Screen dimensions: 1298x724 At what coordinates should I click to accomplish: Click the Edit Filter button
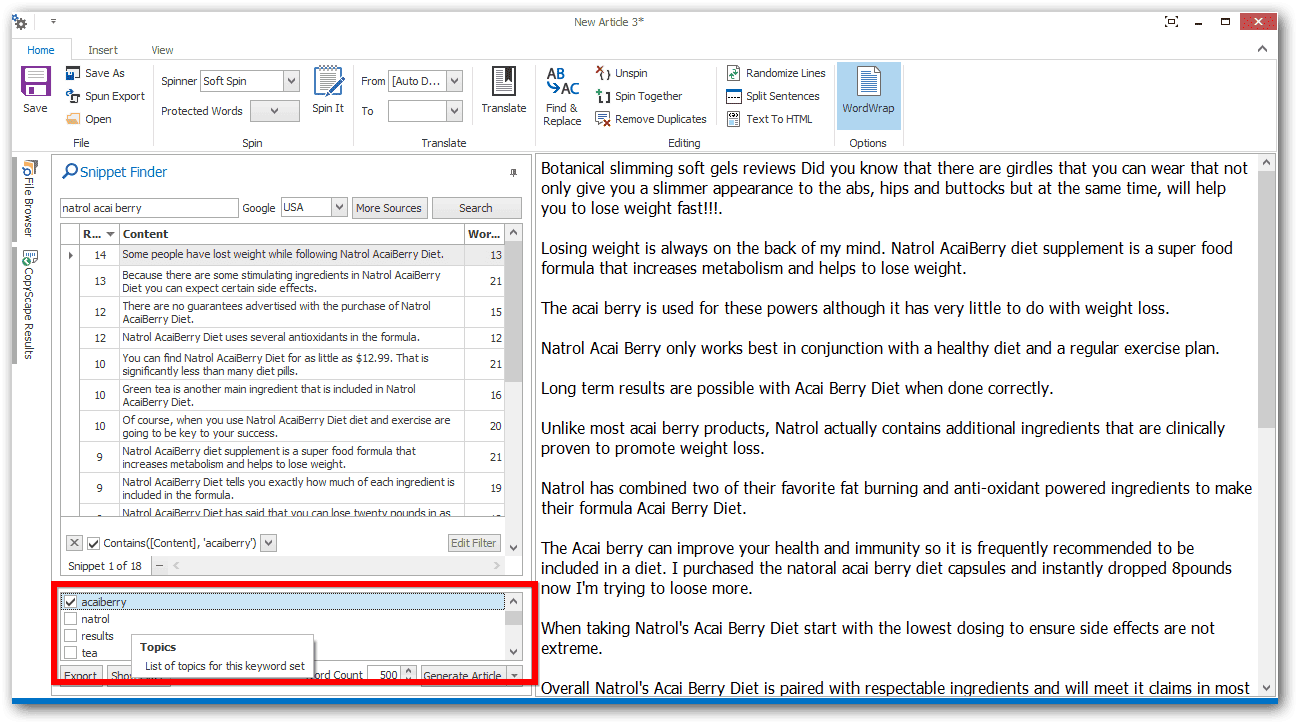(x=474, y=543)
